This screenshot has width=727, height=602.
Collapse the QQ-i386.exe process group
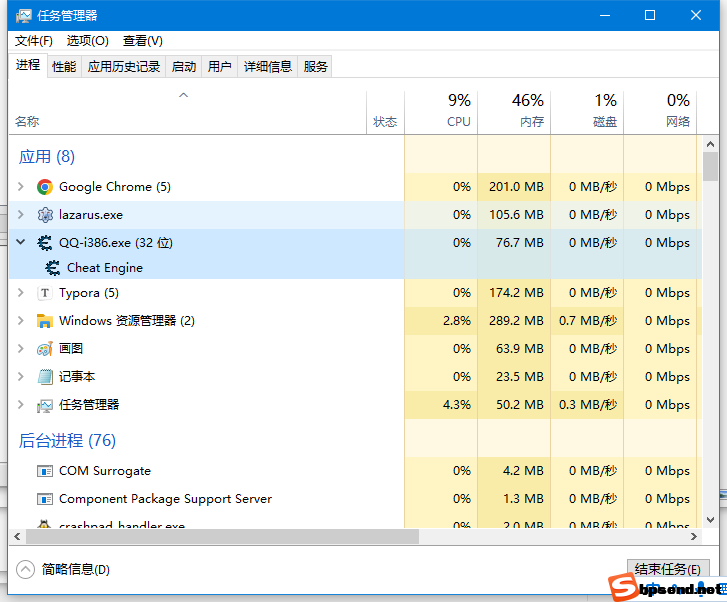20,242
